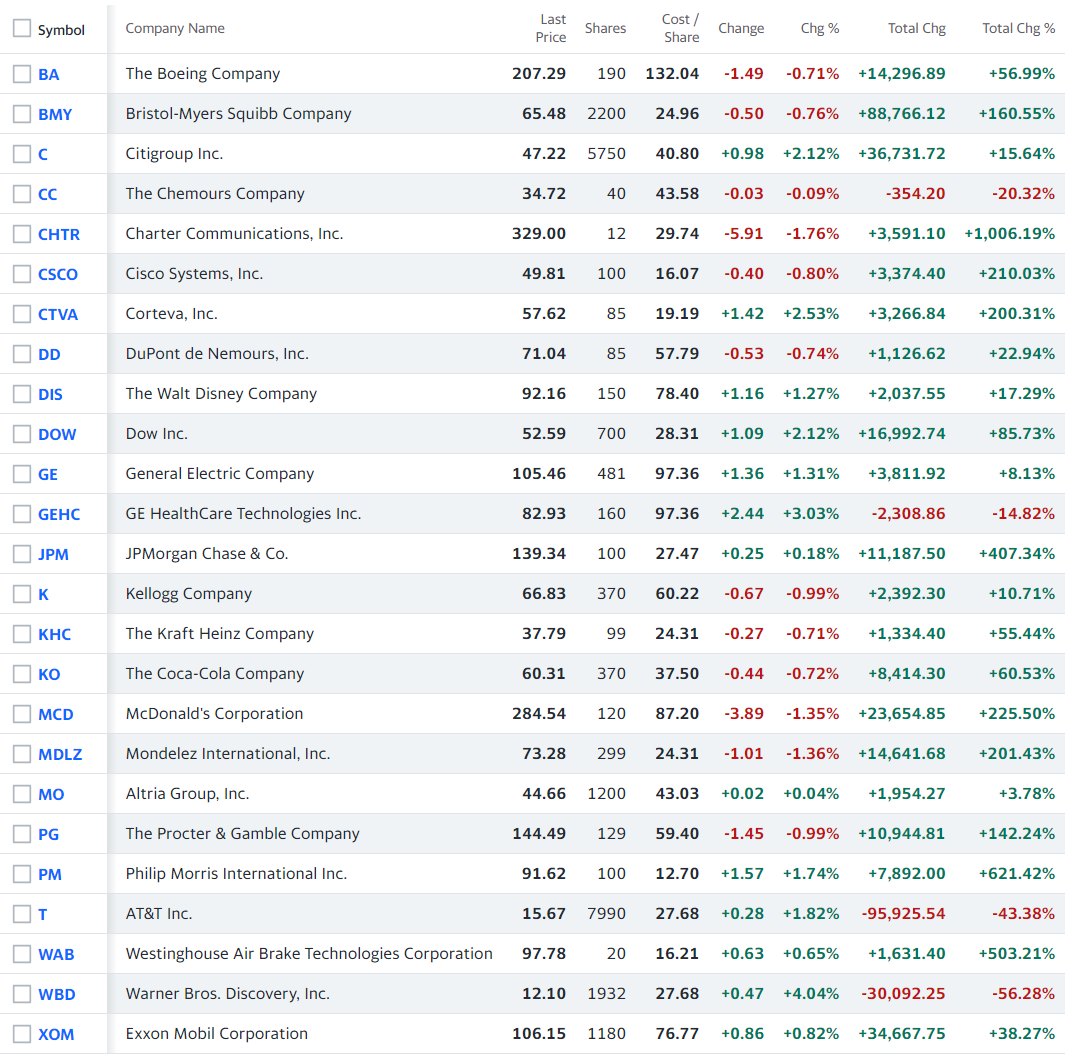This screenshot has width=1065, height=1059.
Task: Click shares value 5750
Action: click(x=607, y=154)
